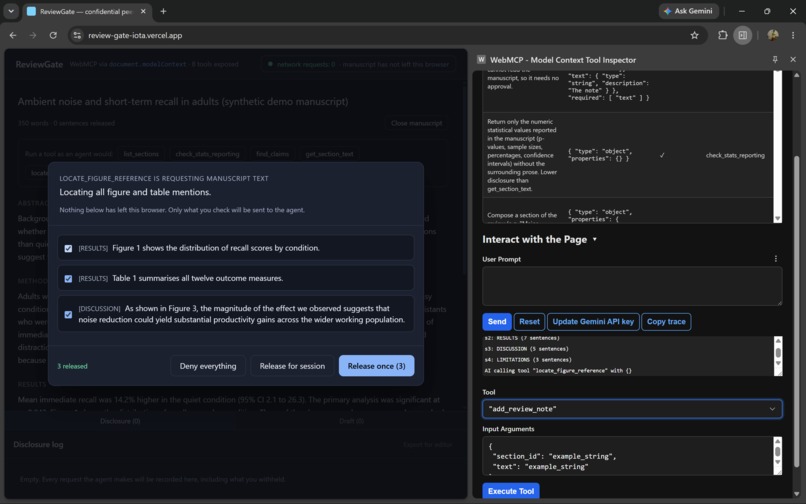
Task: Maximize the Chrome window
Action: [767, 11]
